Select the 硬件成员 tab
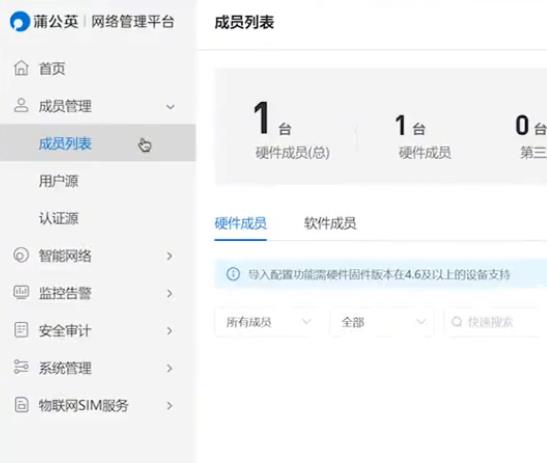The width and height of the screenshot is (547, 463). 241,223
